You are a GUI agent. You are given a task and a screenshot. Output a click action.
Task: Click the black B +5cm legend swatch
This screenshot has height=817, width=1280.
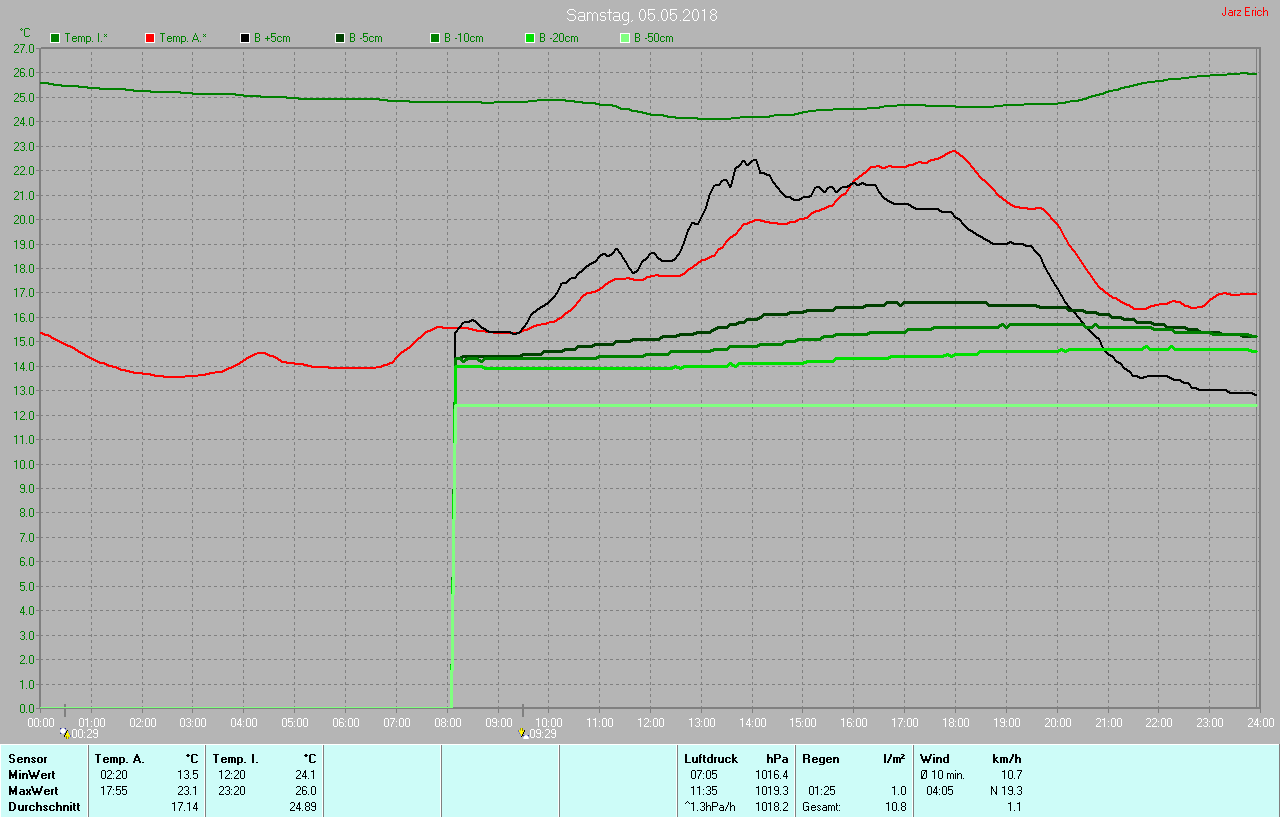[x=245, y=38]
